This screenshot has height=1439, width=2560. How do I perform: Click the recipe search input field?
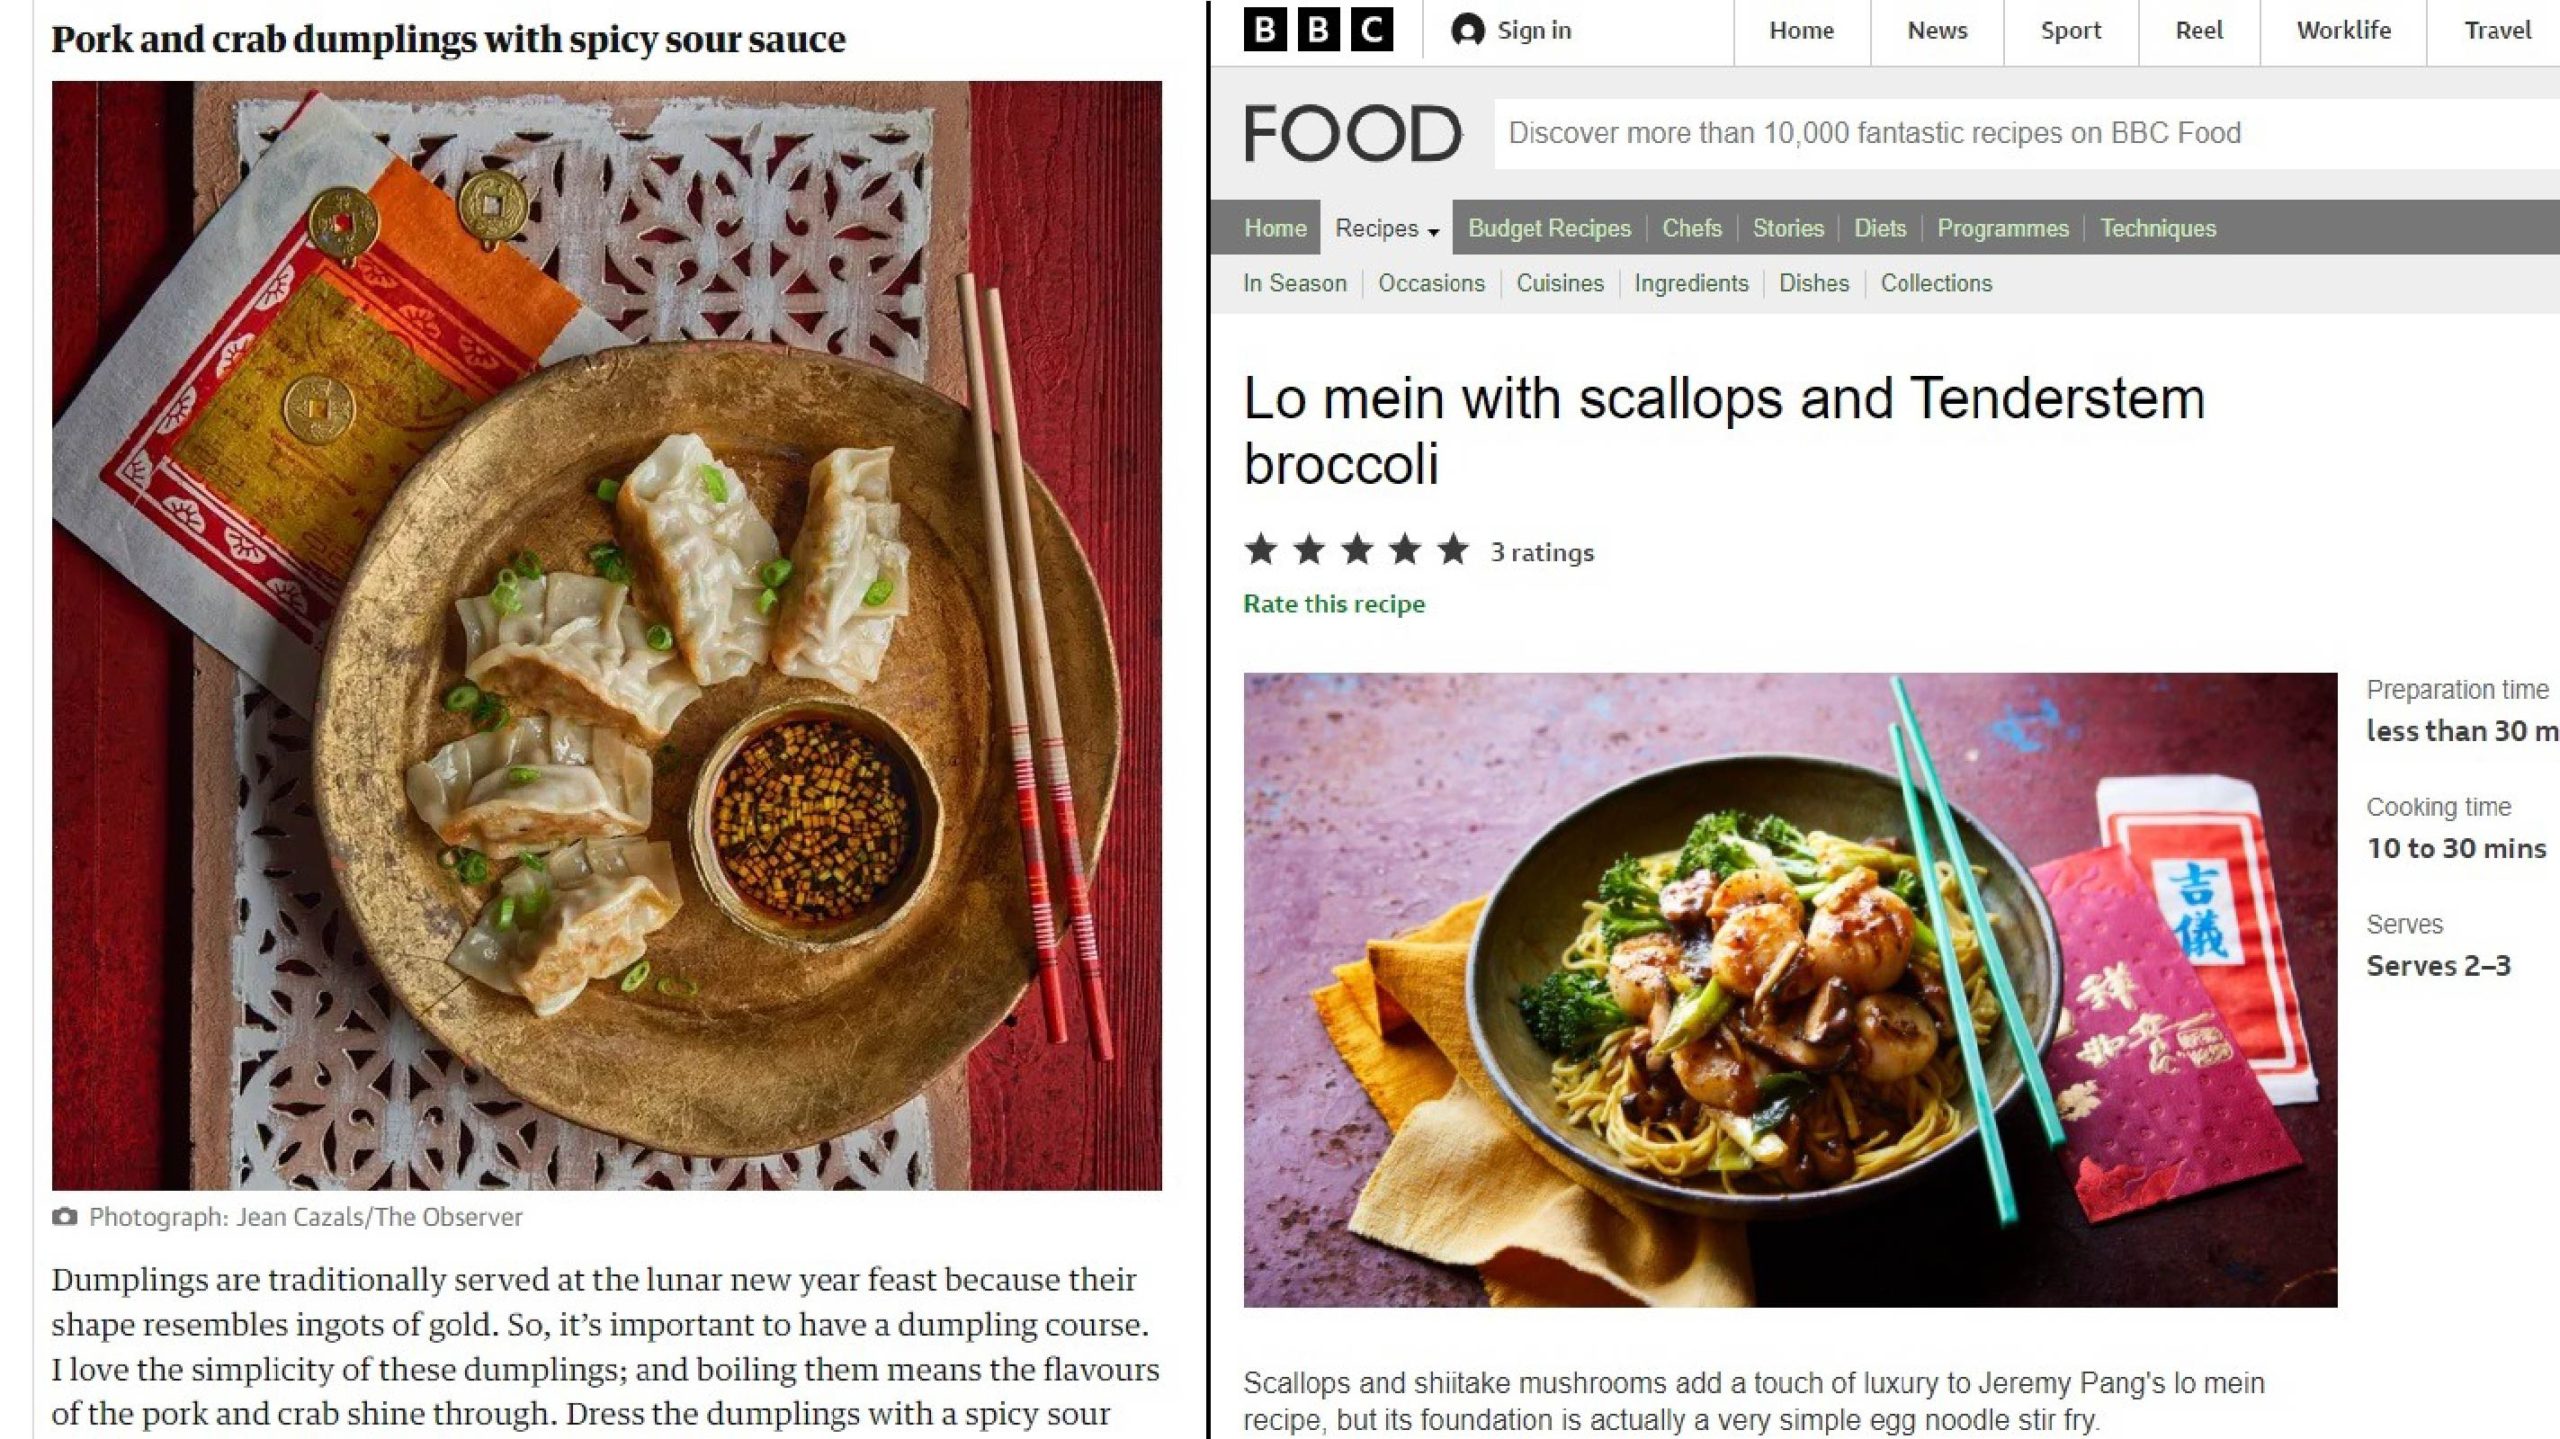point(2027,133)
